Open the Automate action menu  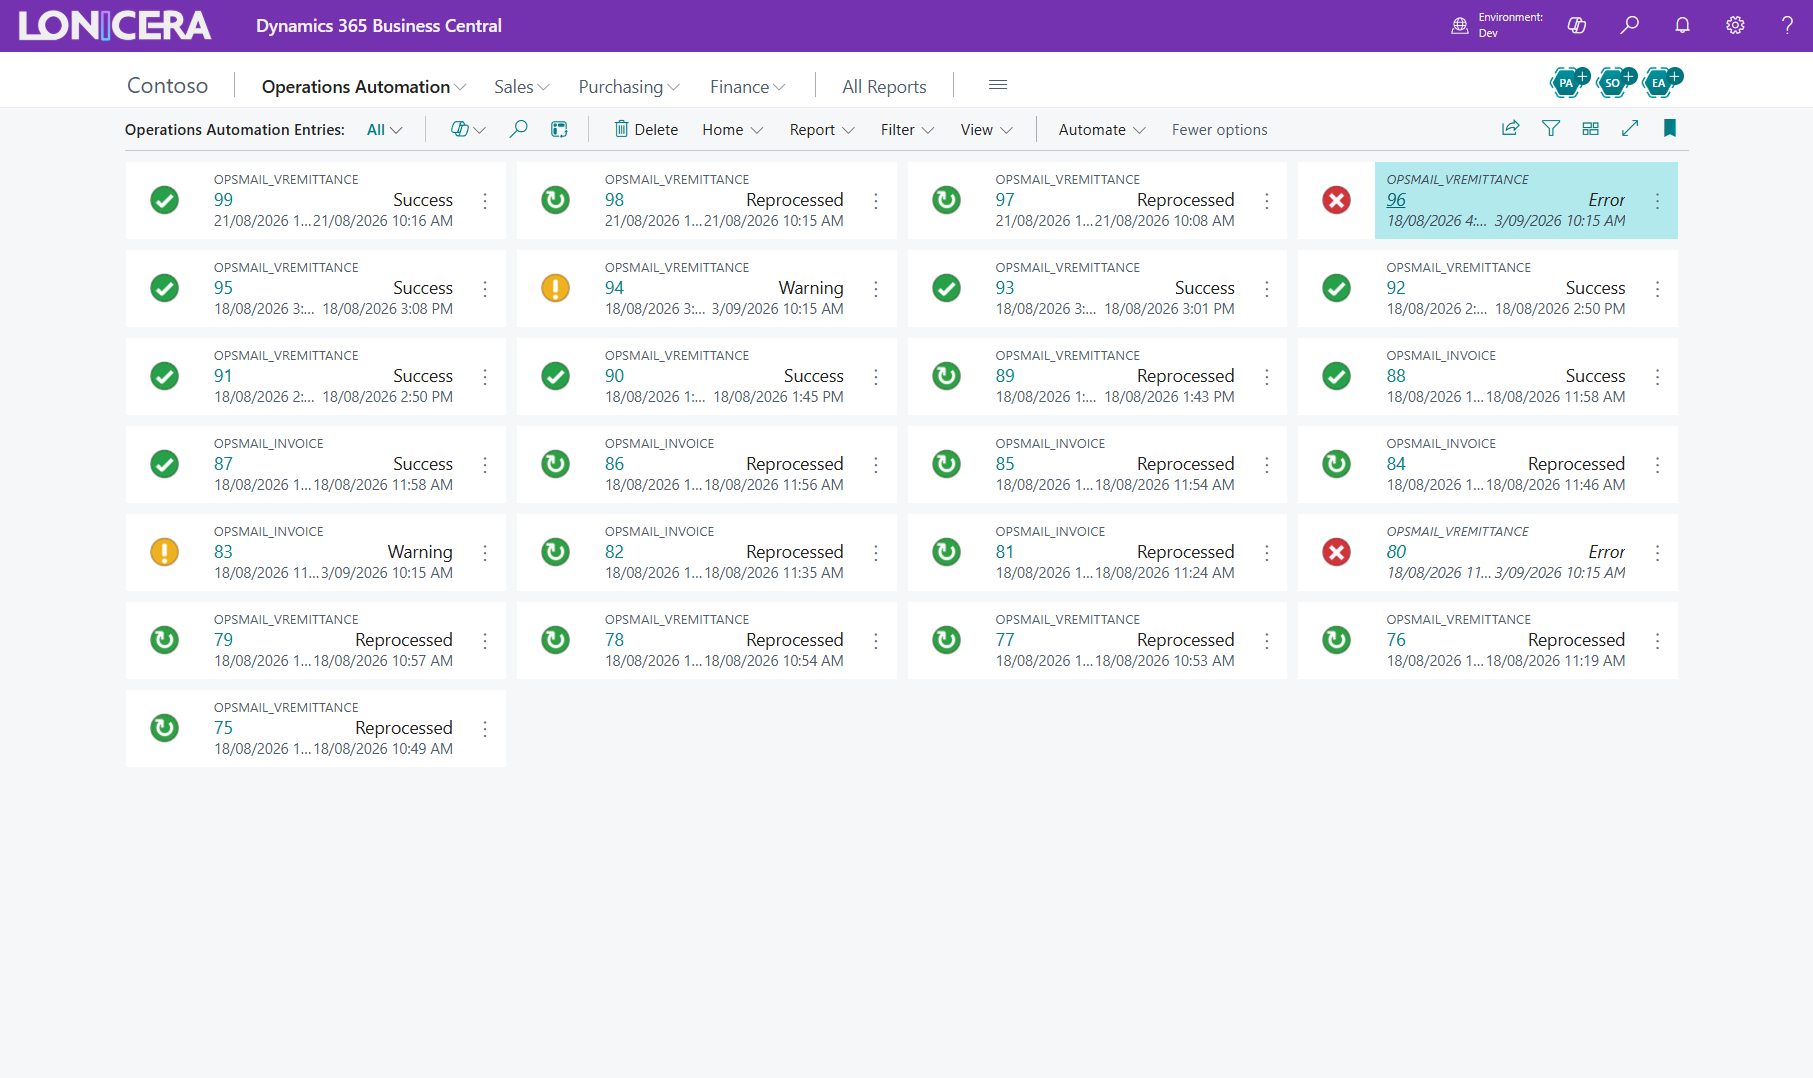(x=1102, y=130)
